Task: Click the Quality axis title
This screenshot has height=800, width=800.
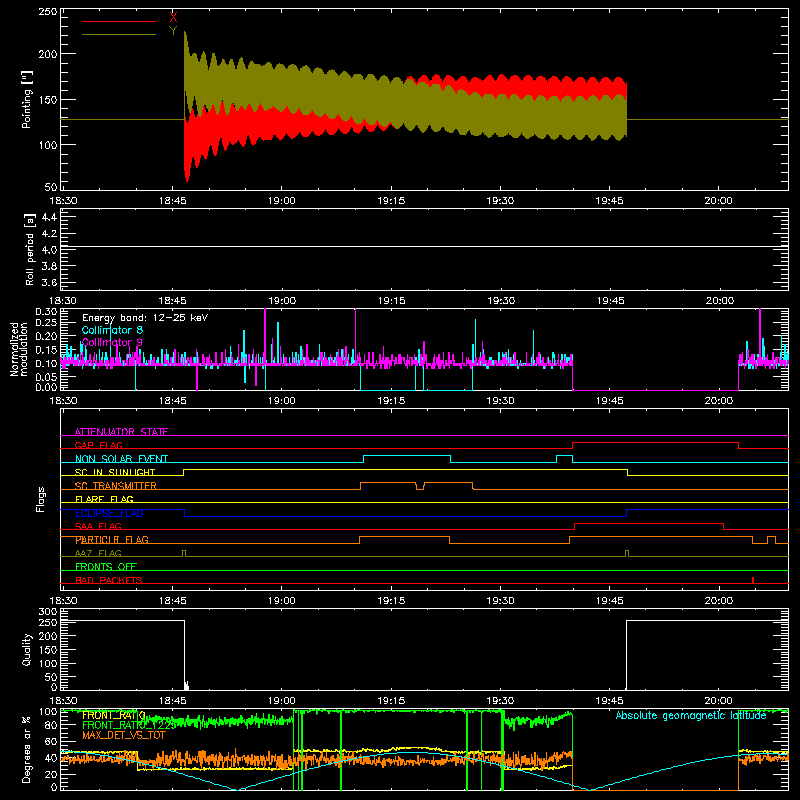Action: [27, 649]
